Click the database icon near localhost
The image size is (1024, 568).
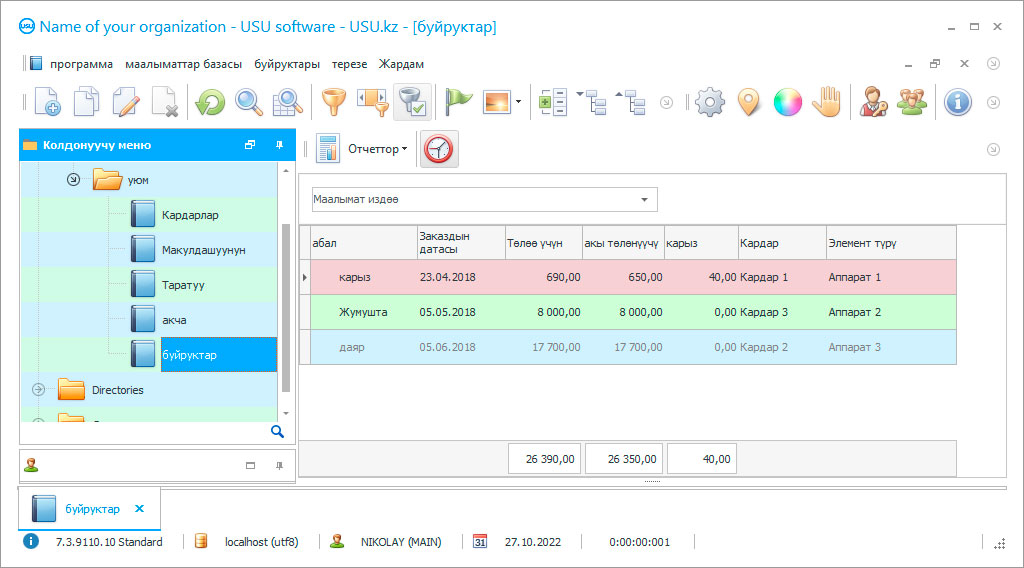point(201,541)
